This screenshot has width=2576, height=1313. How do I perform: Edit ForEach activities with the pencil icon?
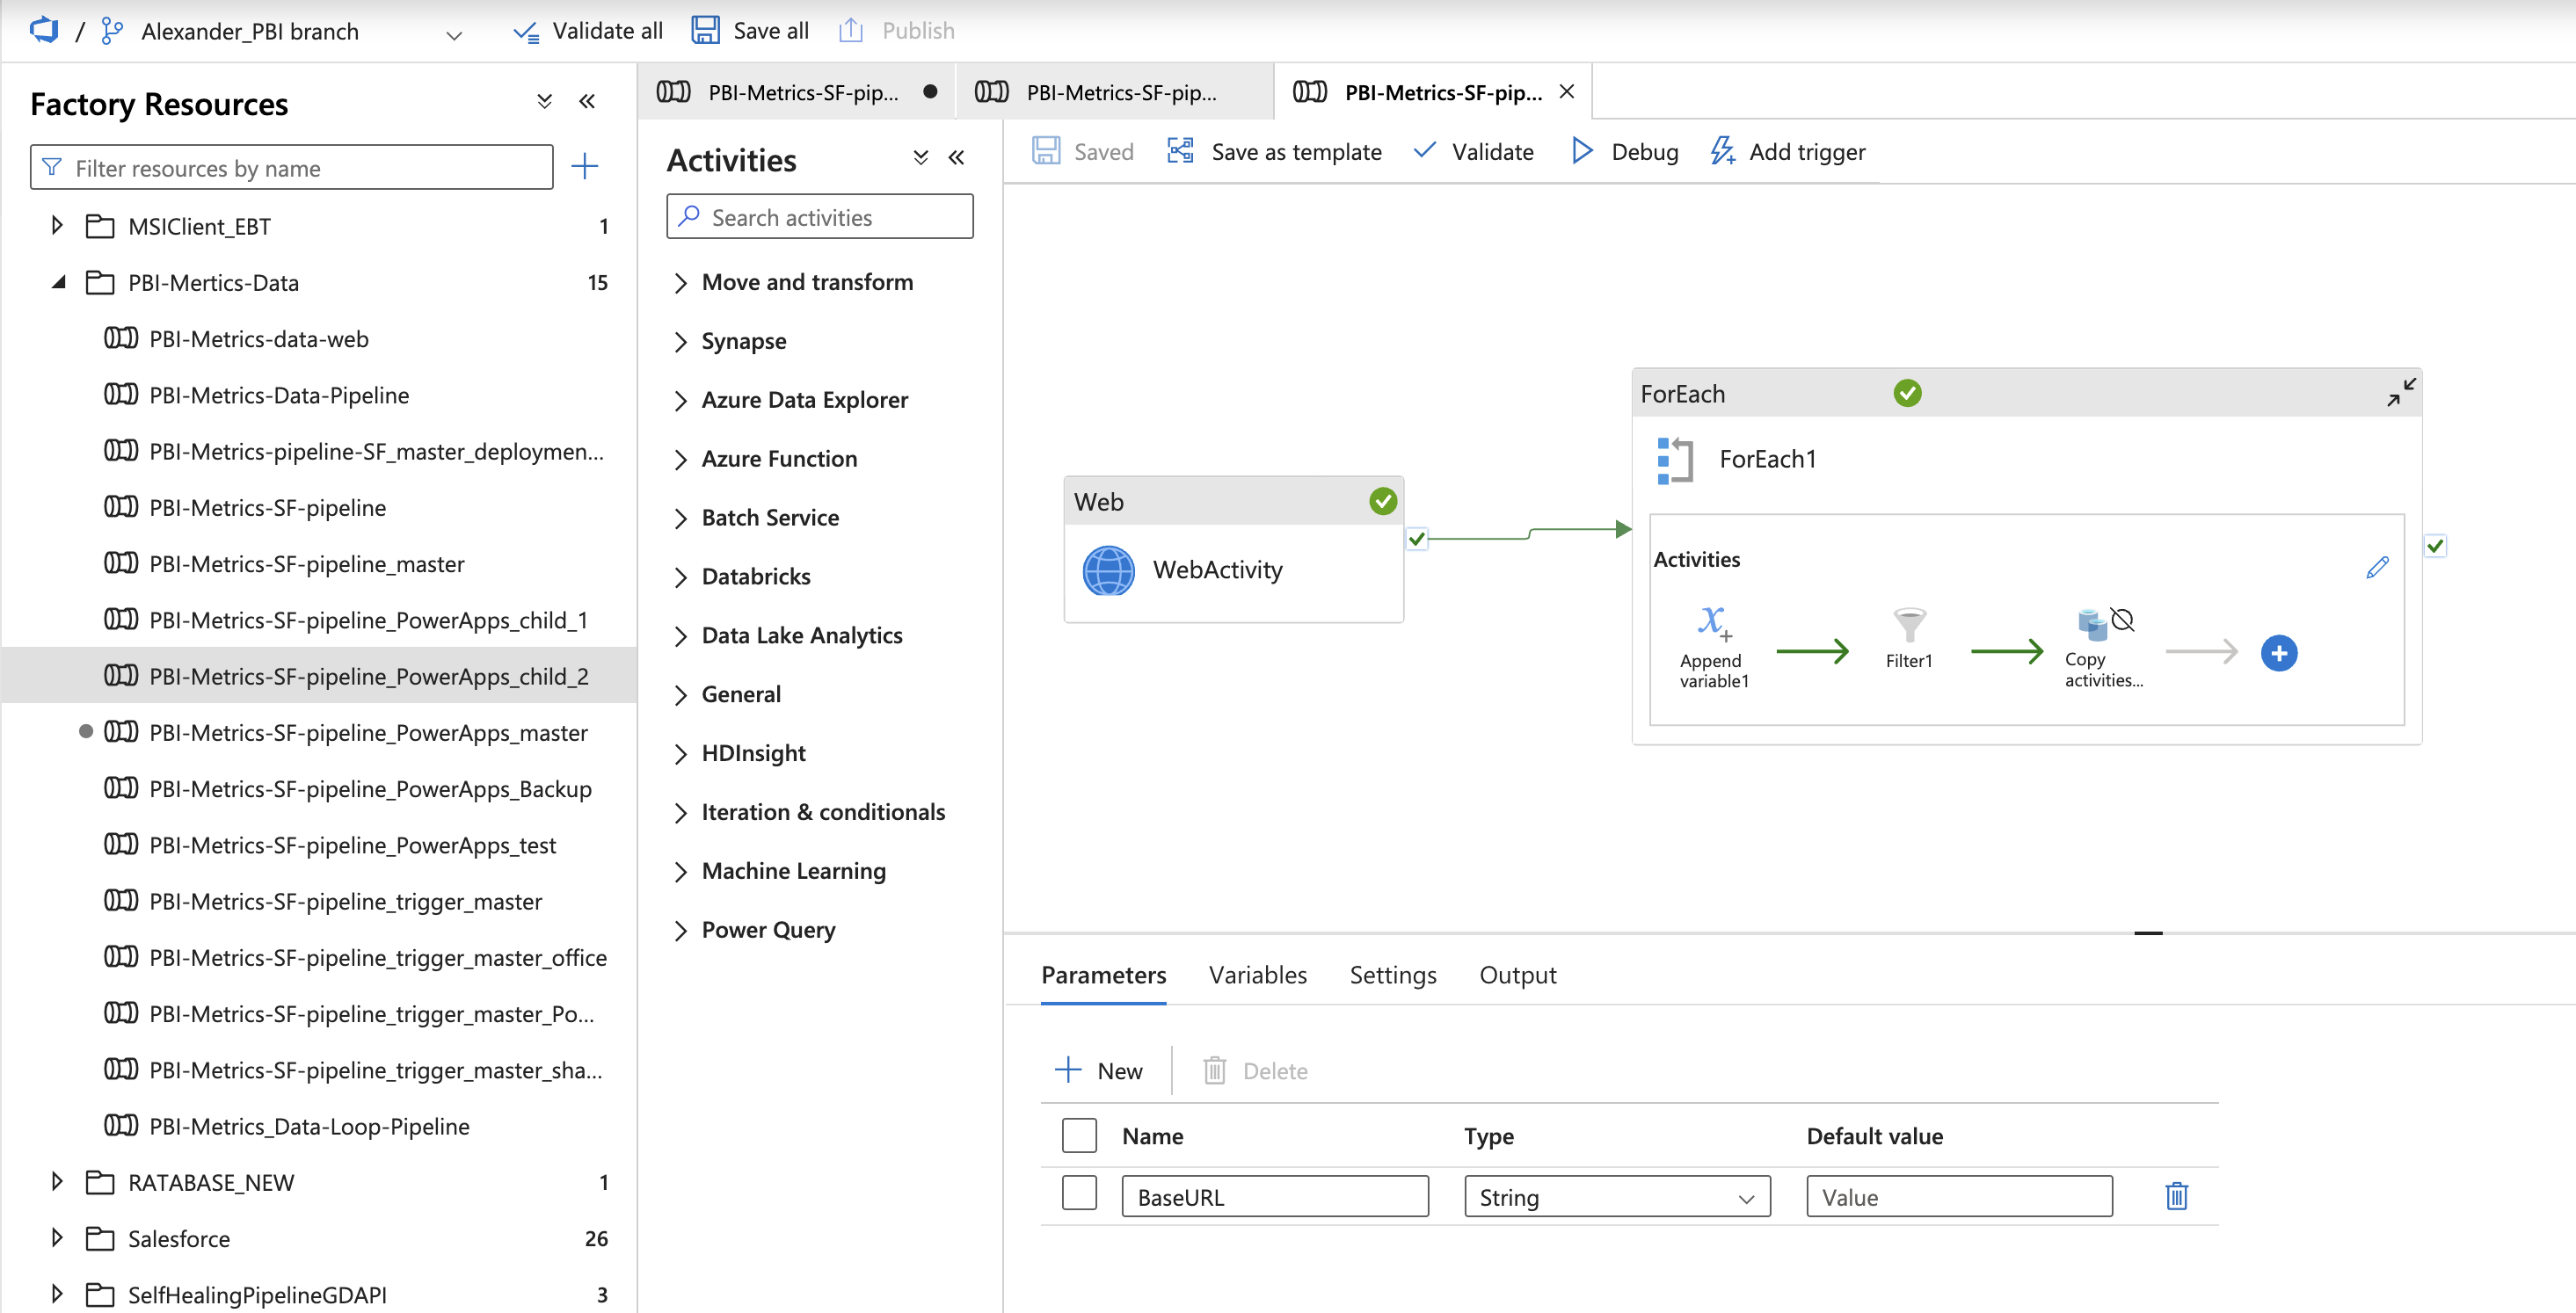pos(2377,567)
